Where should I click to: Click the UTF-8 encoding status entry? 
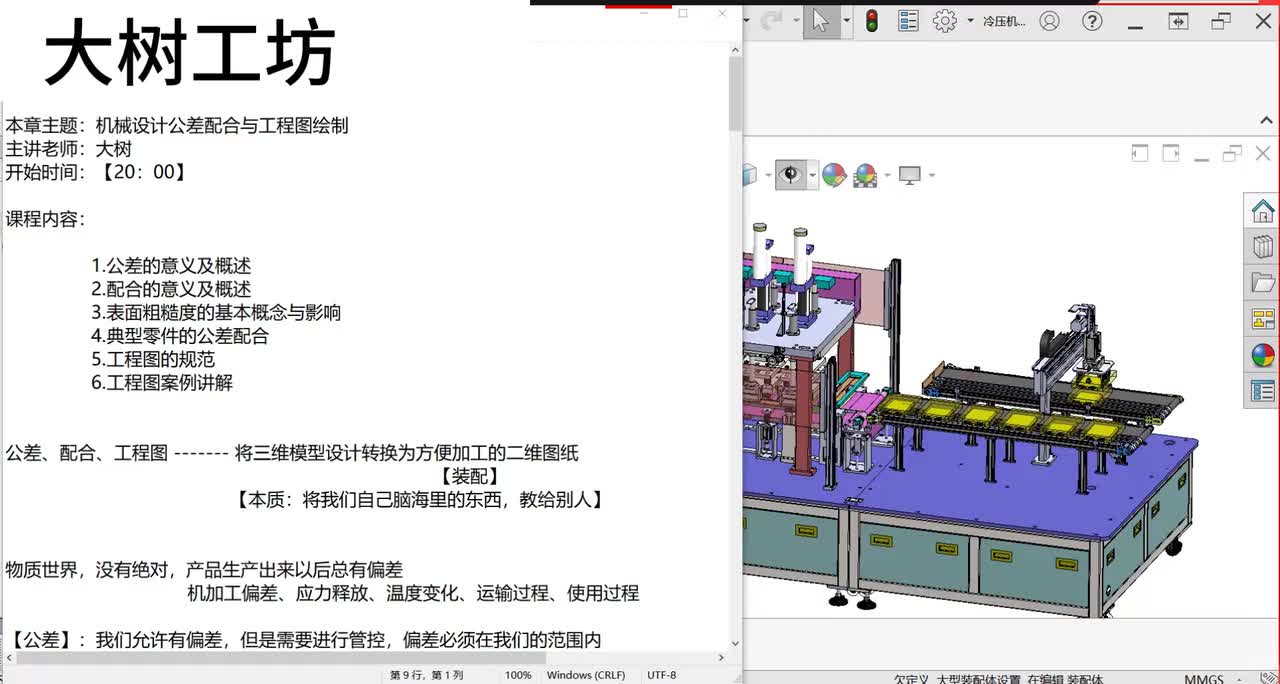[x=662, y=675]
